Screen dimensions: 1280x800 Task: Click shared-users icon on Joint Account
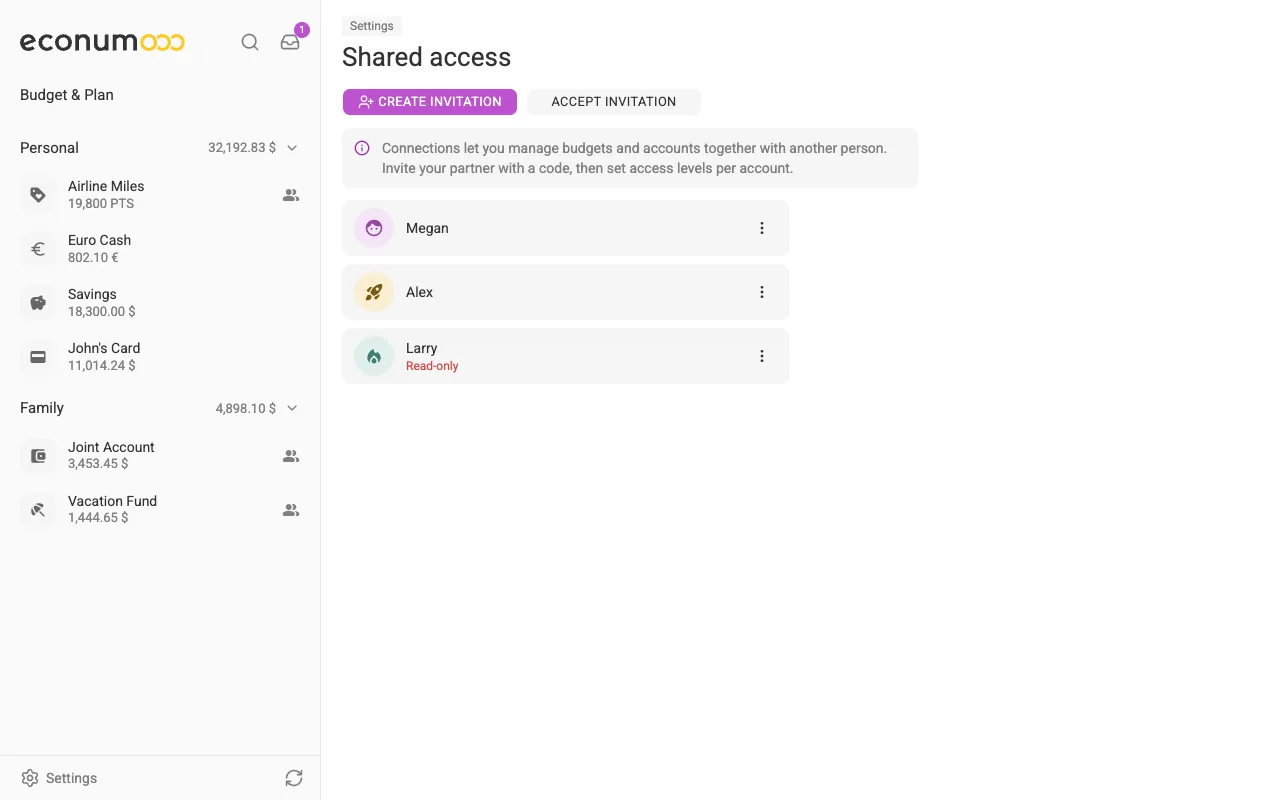[x=291, y=456]
